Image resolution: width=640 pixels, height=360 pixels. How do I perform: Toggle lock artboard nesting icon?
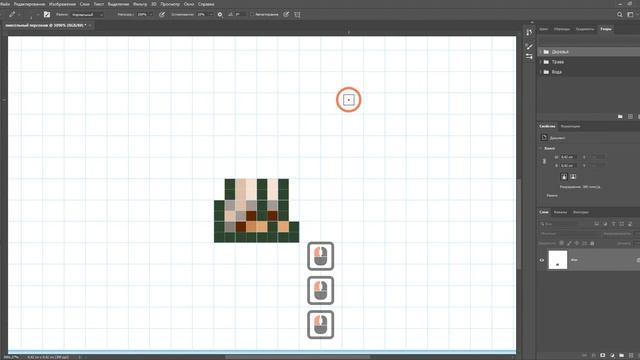584,243
